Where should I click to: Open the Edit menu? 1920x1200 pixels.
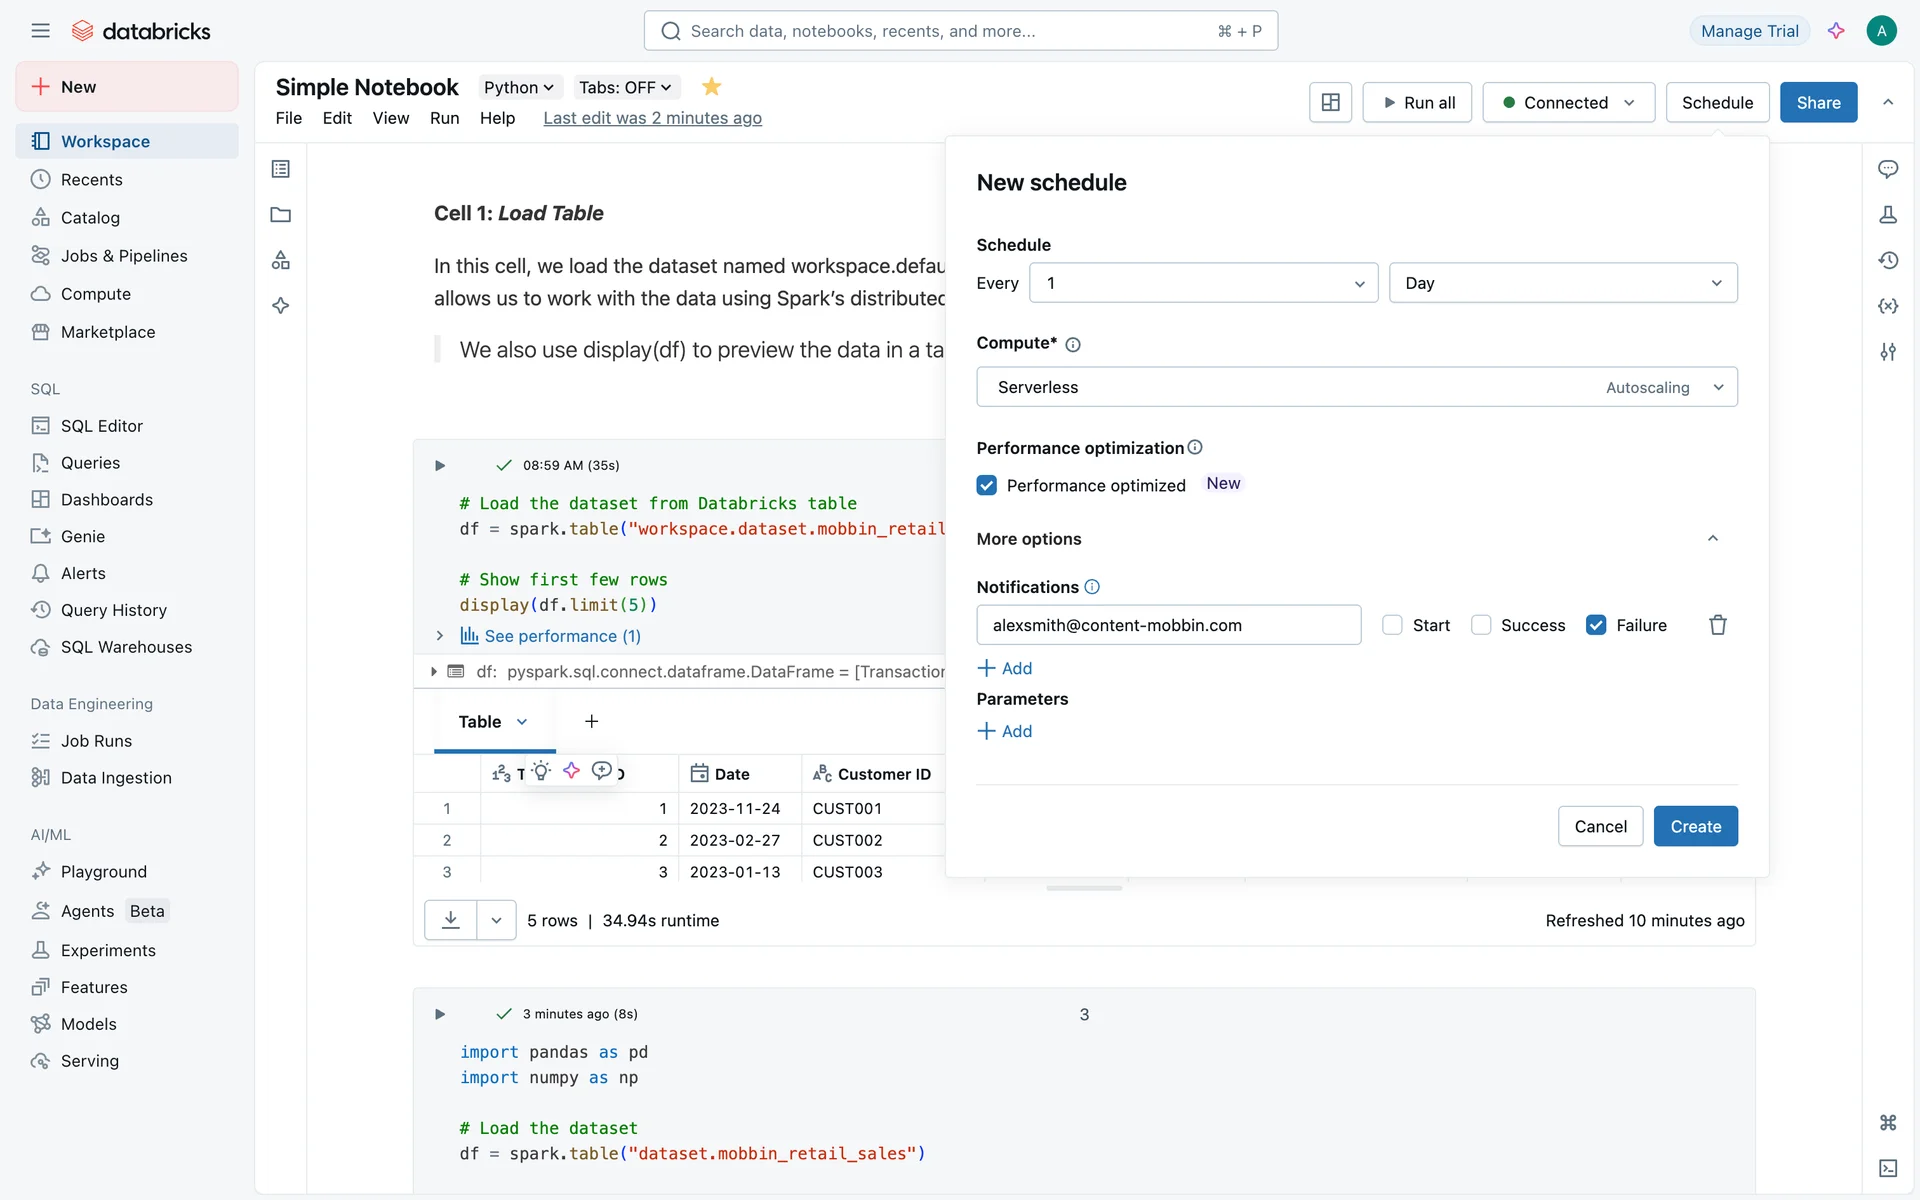click(x=337, y=118)
